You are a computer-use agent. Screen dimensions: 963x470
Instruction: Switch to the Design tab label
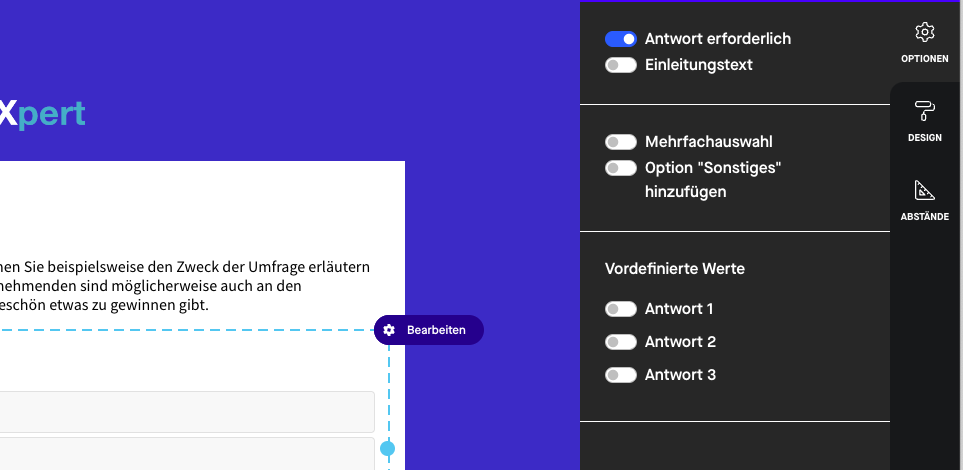924,138
